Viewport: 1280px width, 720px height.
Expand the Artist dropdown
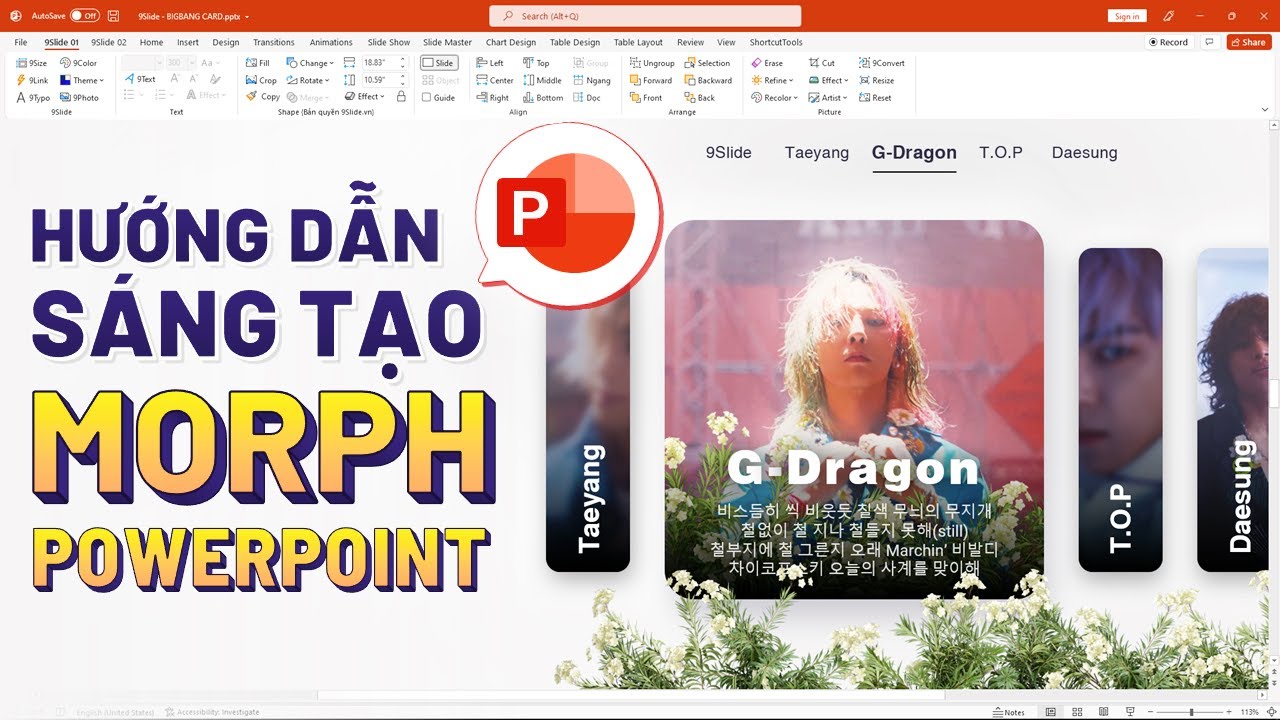(x=829, y=98)
